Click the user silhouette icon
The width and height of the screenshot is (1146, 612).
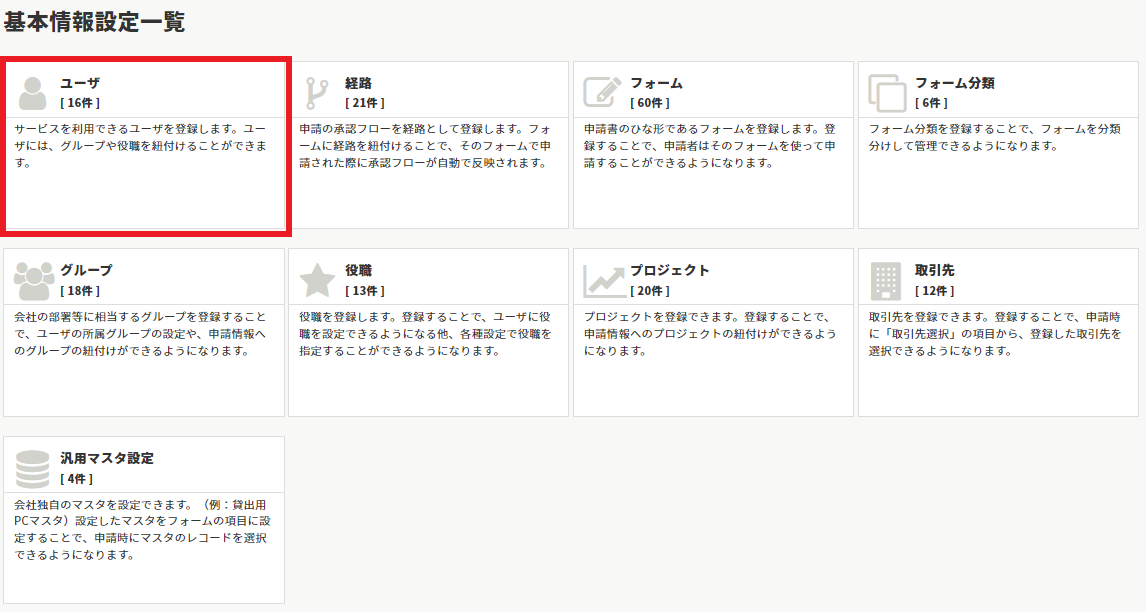(x=33, y=93)
